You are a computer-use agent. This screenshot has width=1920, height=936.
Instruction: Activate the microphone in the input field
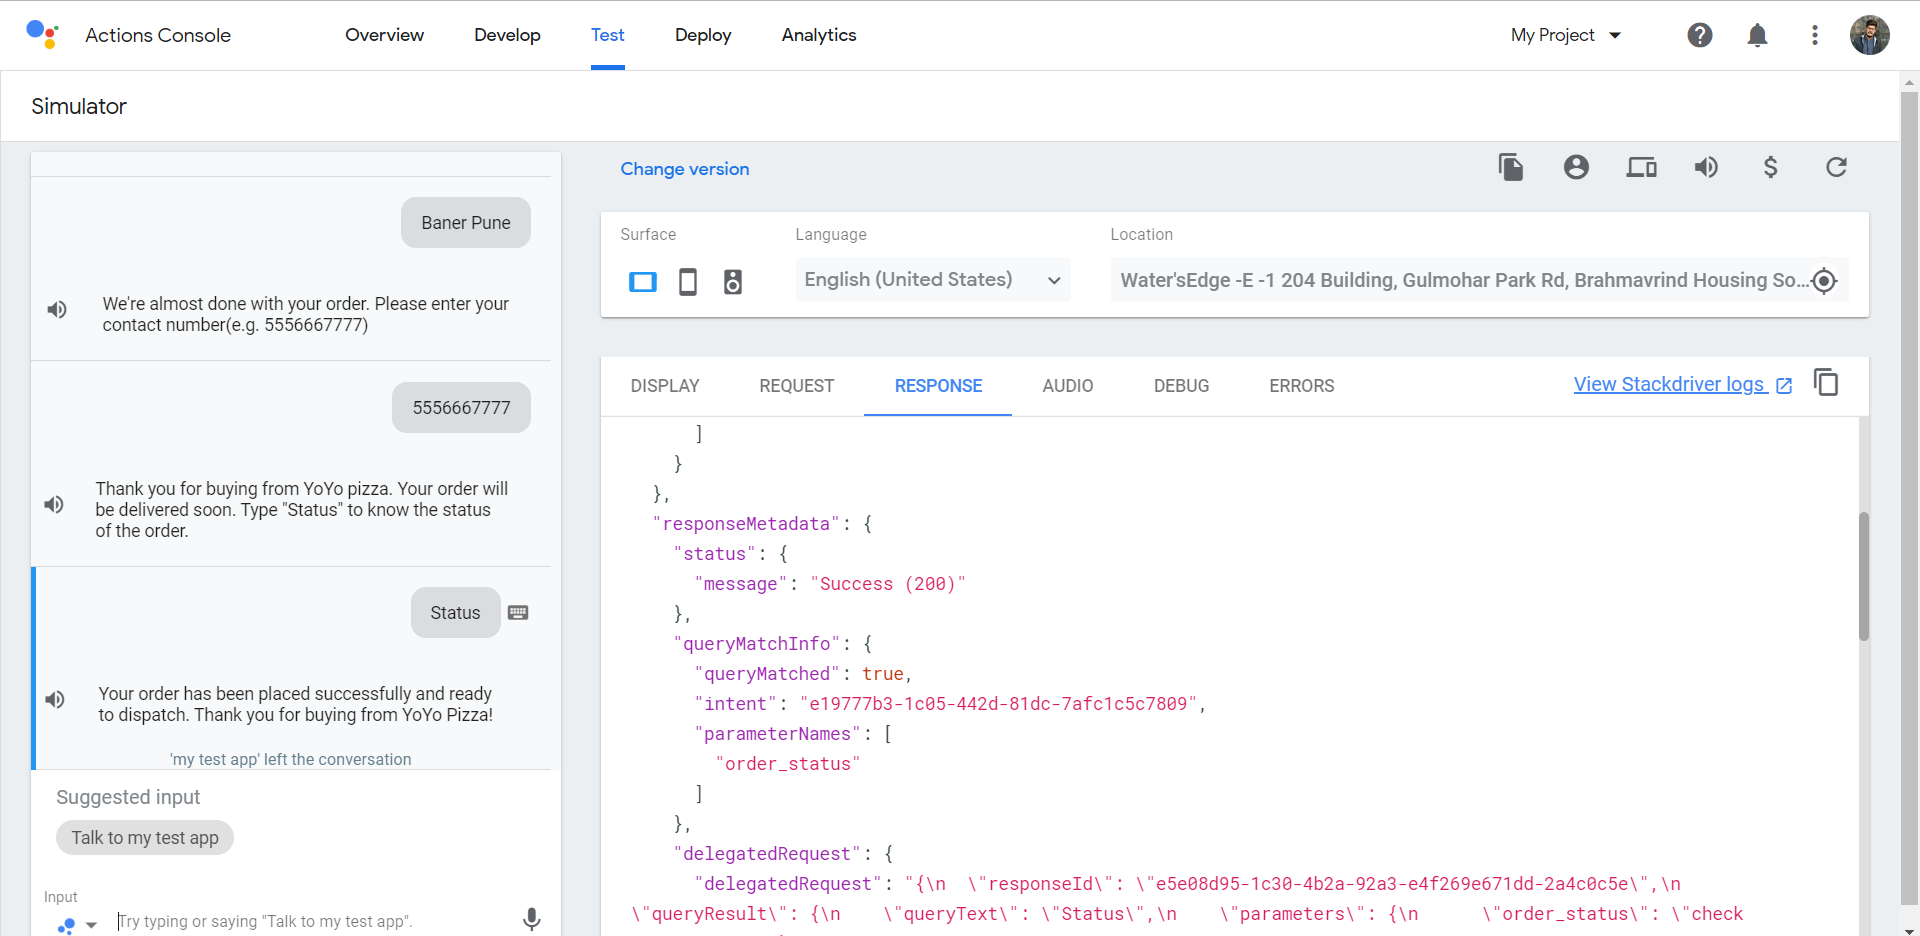[x=531, y=919]
